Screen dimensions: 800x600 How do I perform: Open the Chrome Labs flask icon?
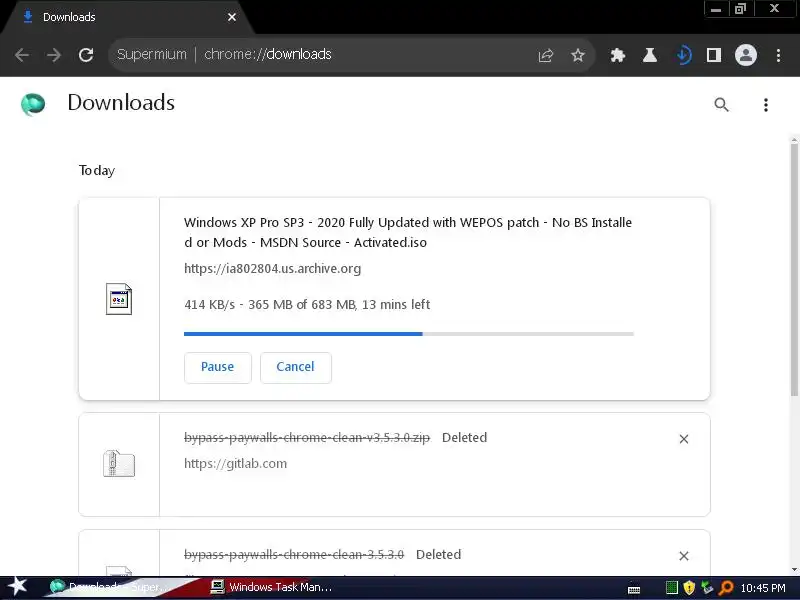point(649,55)
